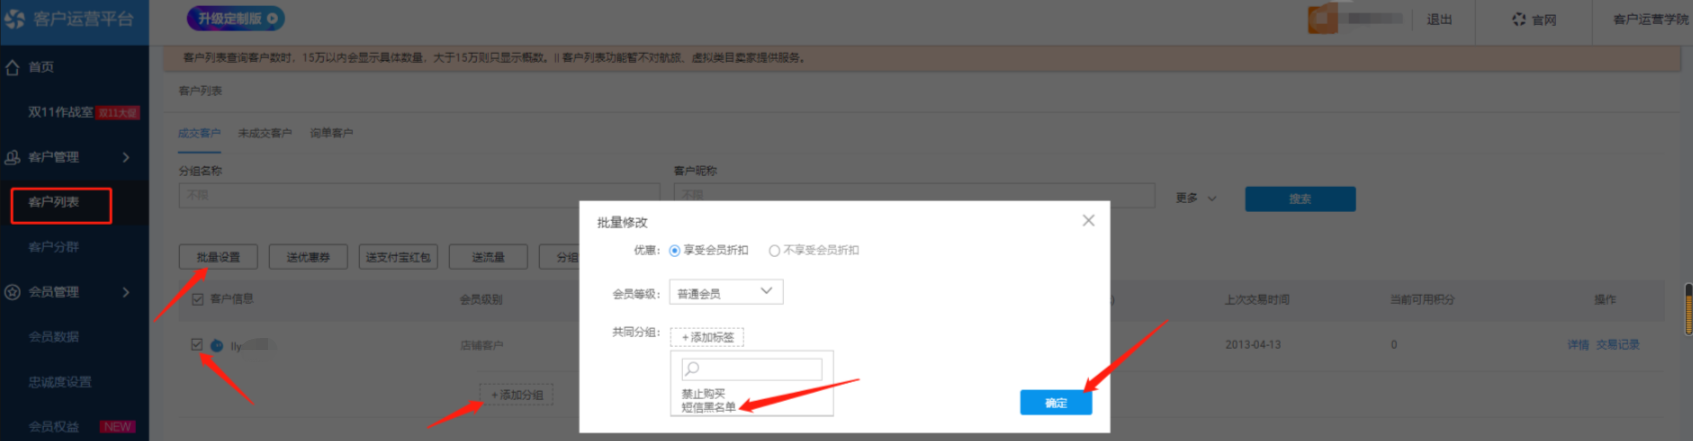Click the search magnifier in the tag box
Viewport: 1693px width, 441px height.
tap(691, 369)
